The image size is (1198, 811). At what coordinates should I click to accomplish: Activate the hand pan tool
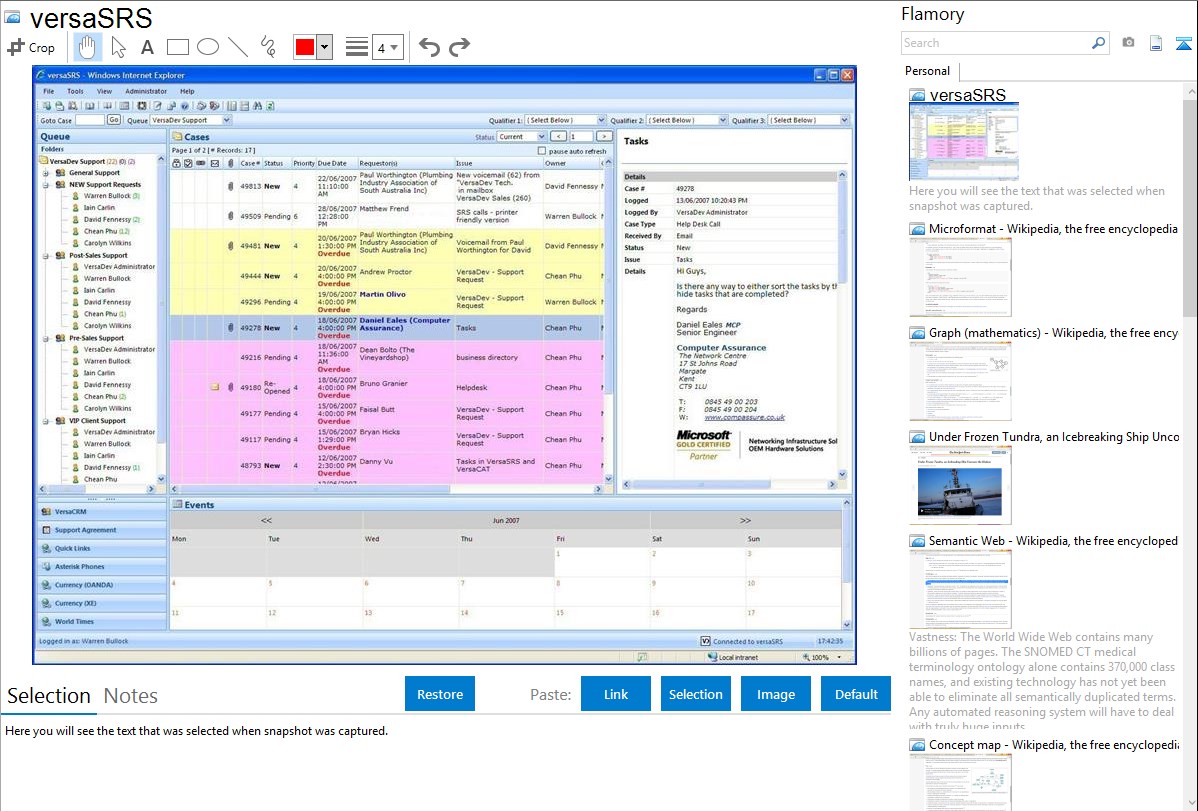coord(88,47)
